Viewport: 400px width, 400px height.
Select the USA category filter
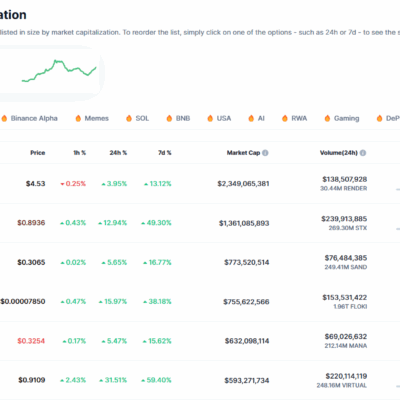(219, 118)
